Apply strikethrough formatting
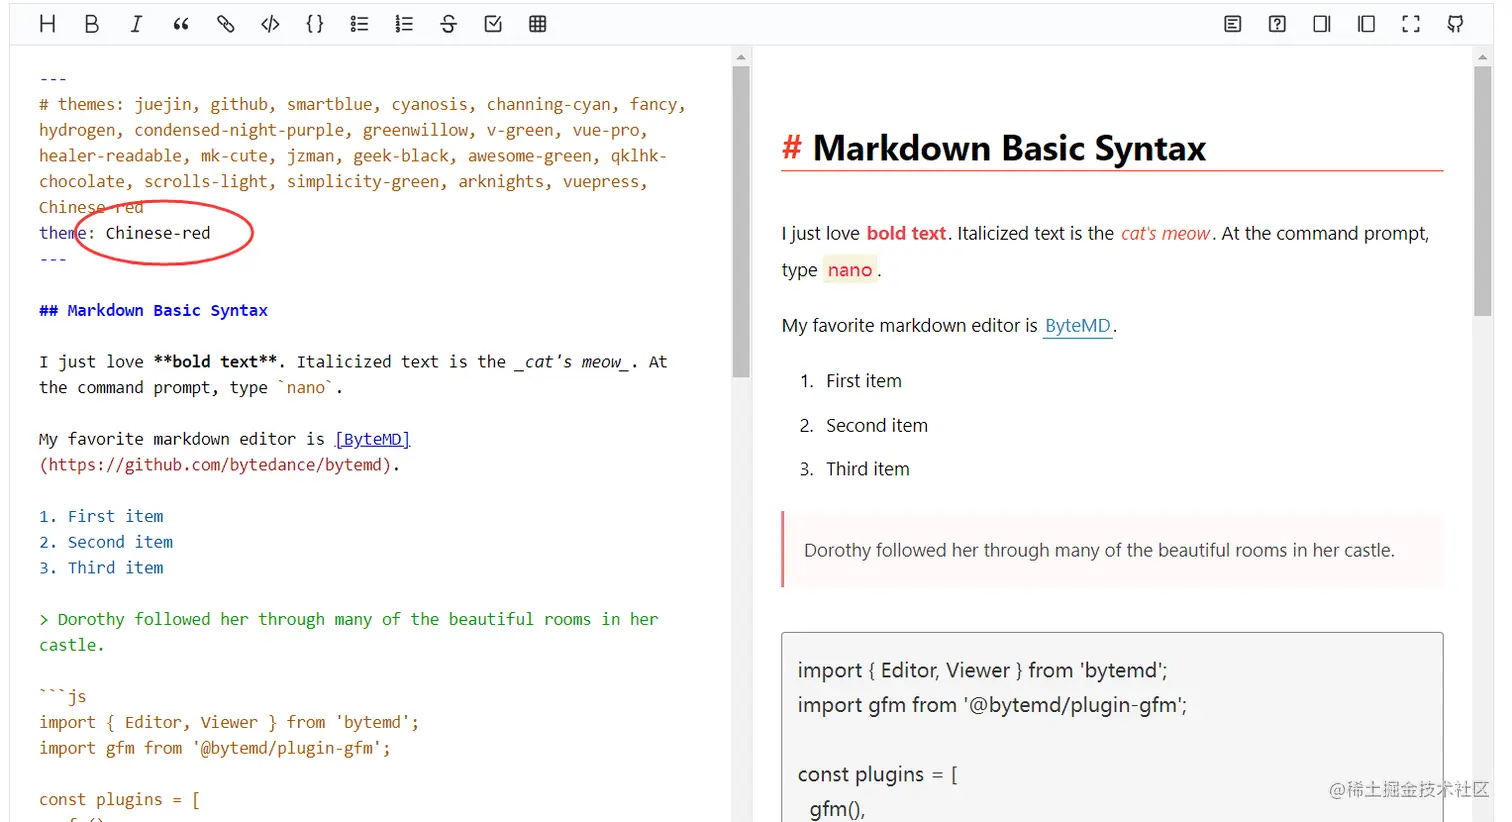 (448, 24)
